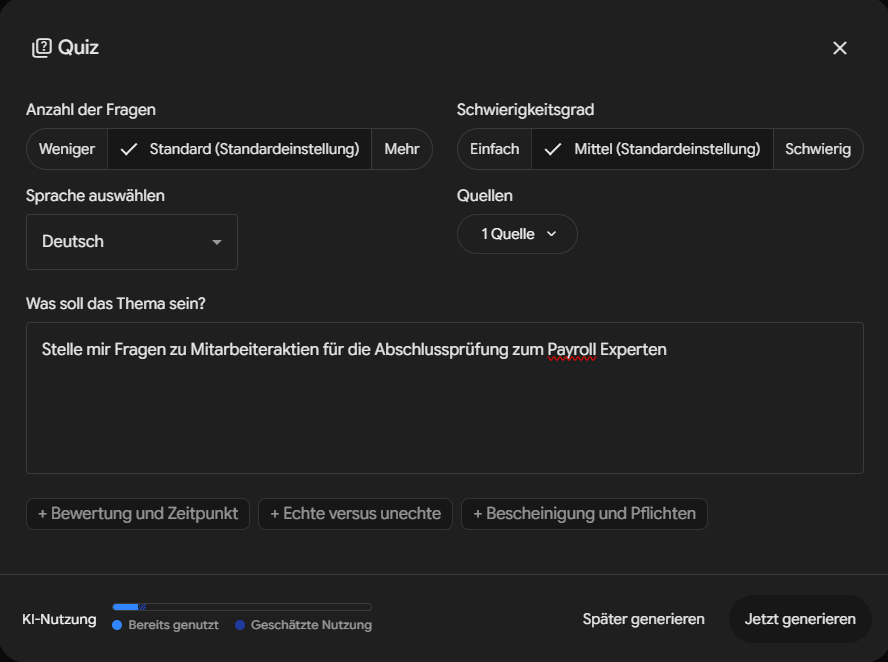Add the Echte versus unechte suggestion
The image size is (888, 662).
pos(355,514)
